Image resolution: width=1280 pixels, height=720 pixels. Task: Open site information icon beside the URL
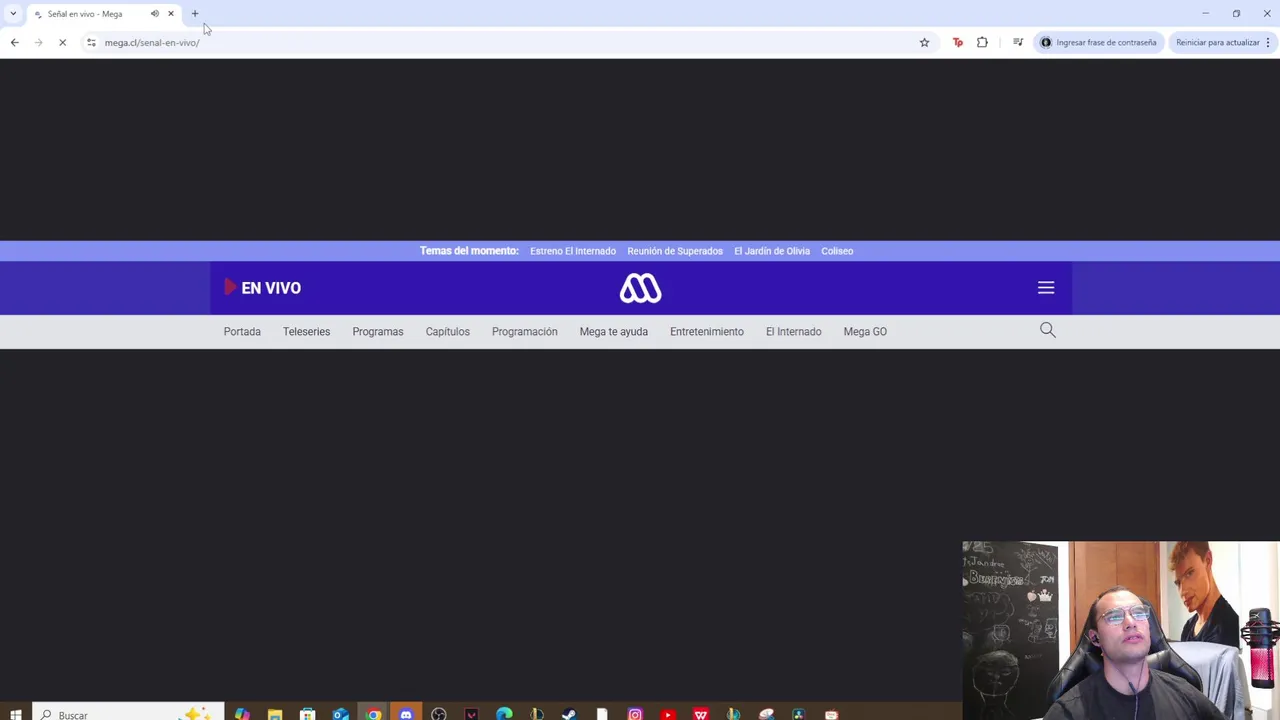point(91,42)
